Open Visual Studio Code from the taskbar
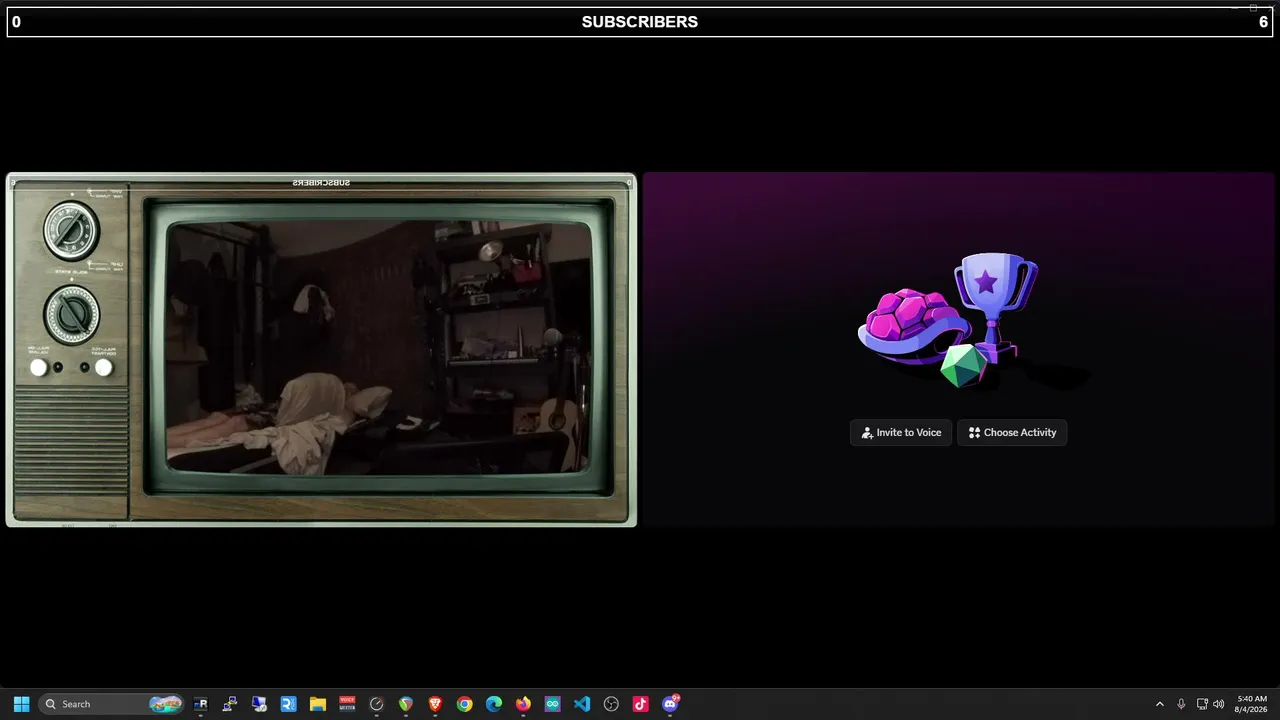 (582, 704)
